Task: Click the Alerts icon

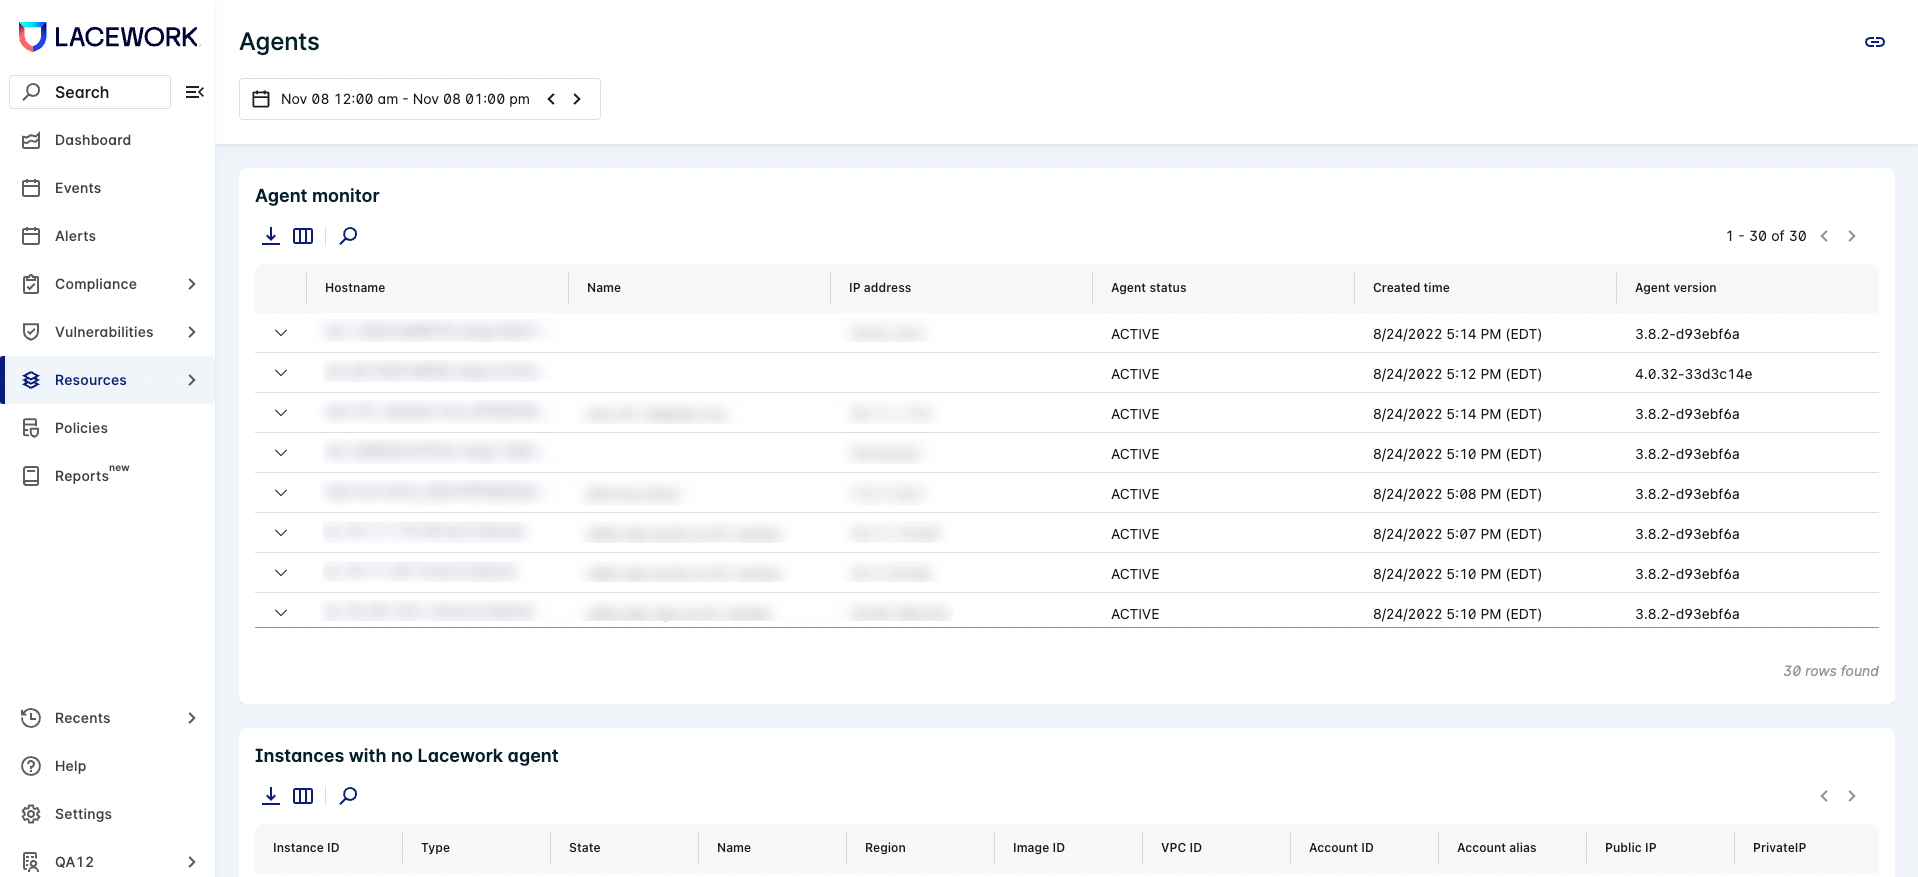Action: point(31,236)
